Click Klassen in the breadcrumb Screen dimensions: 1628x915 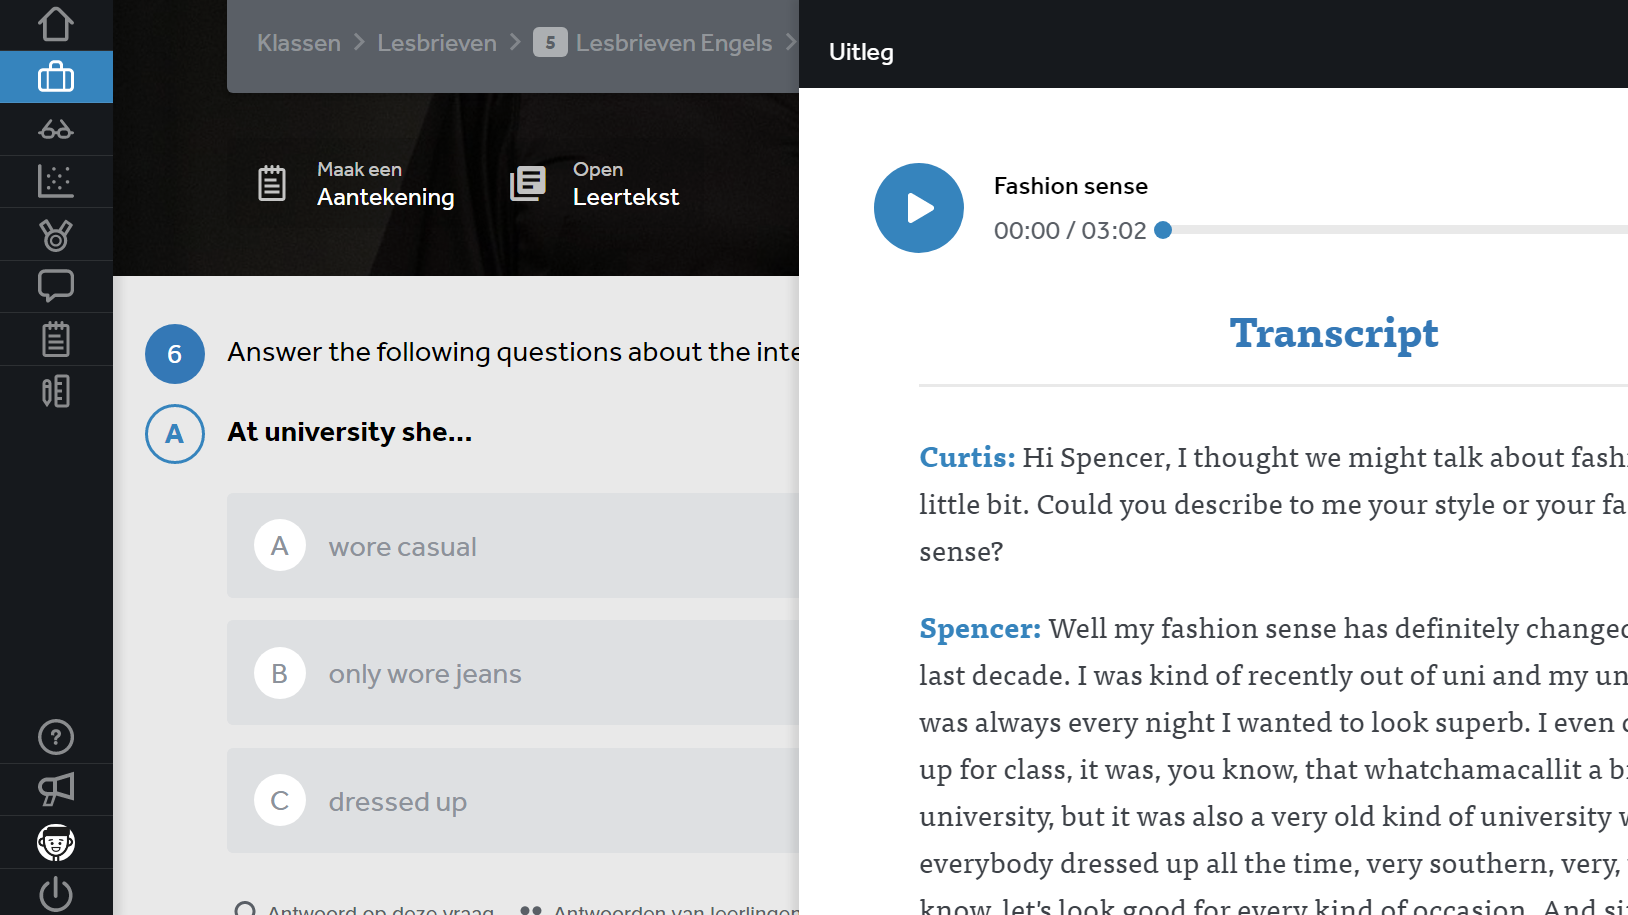299,43
